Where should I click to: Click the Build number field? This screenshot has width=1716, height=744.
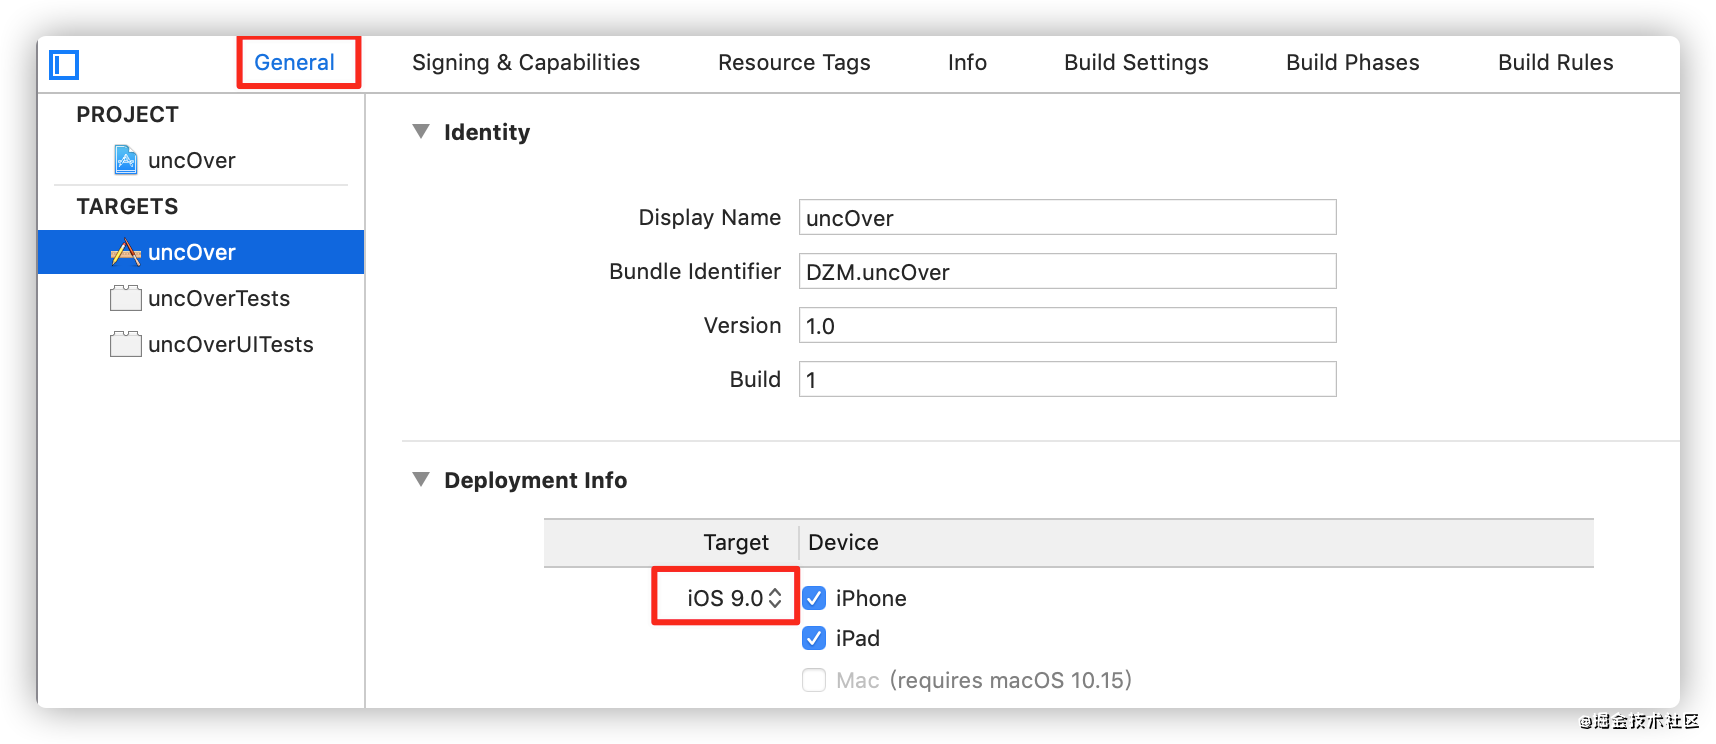click(x=1067, y=379)
